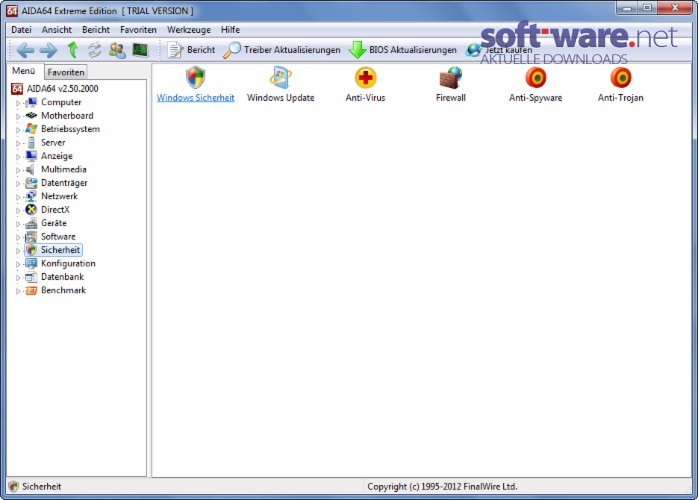Expand the Betriebssystem tree node
Screen dimensions: 698x500
coord(18,130)
